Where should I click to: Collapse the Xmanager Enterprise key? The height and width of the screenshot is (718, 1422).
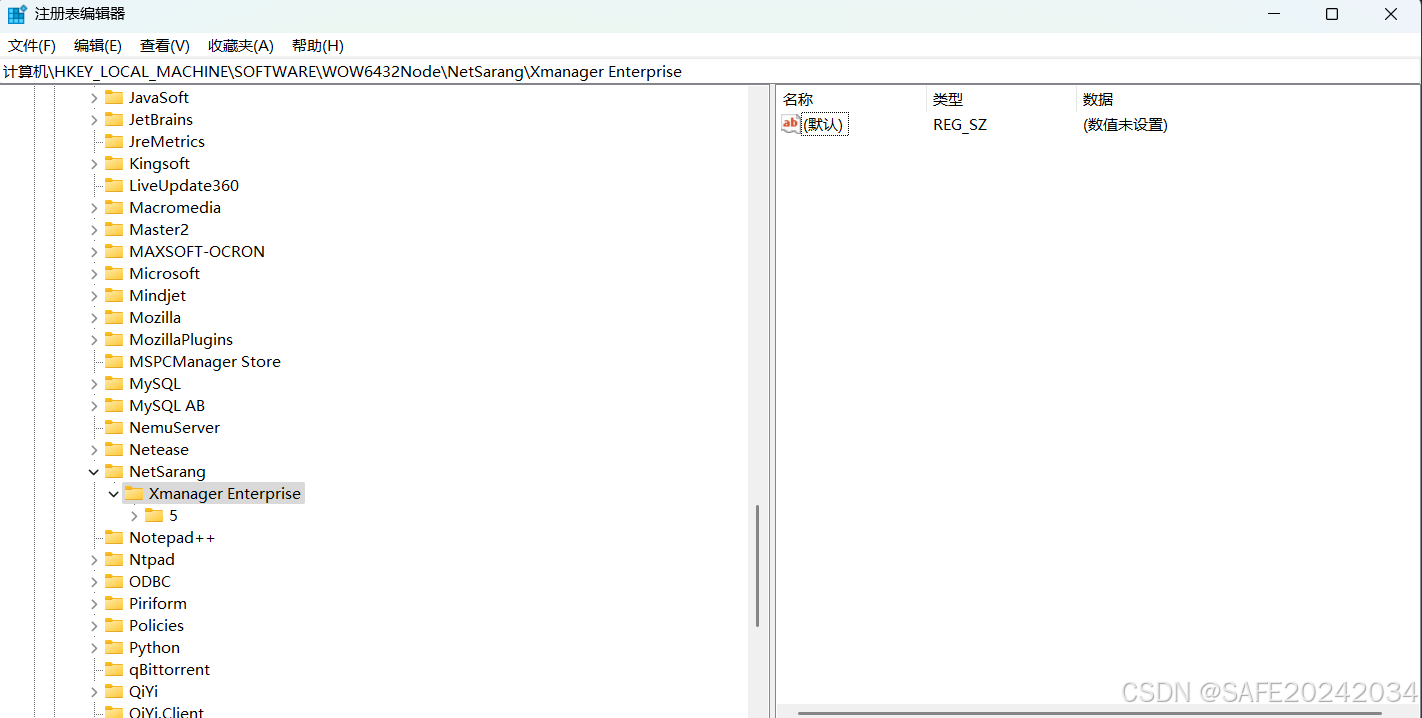(114, 493)
